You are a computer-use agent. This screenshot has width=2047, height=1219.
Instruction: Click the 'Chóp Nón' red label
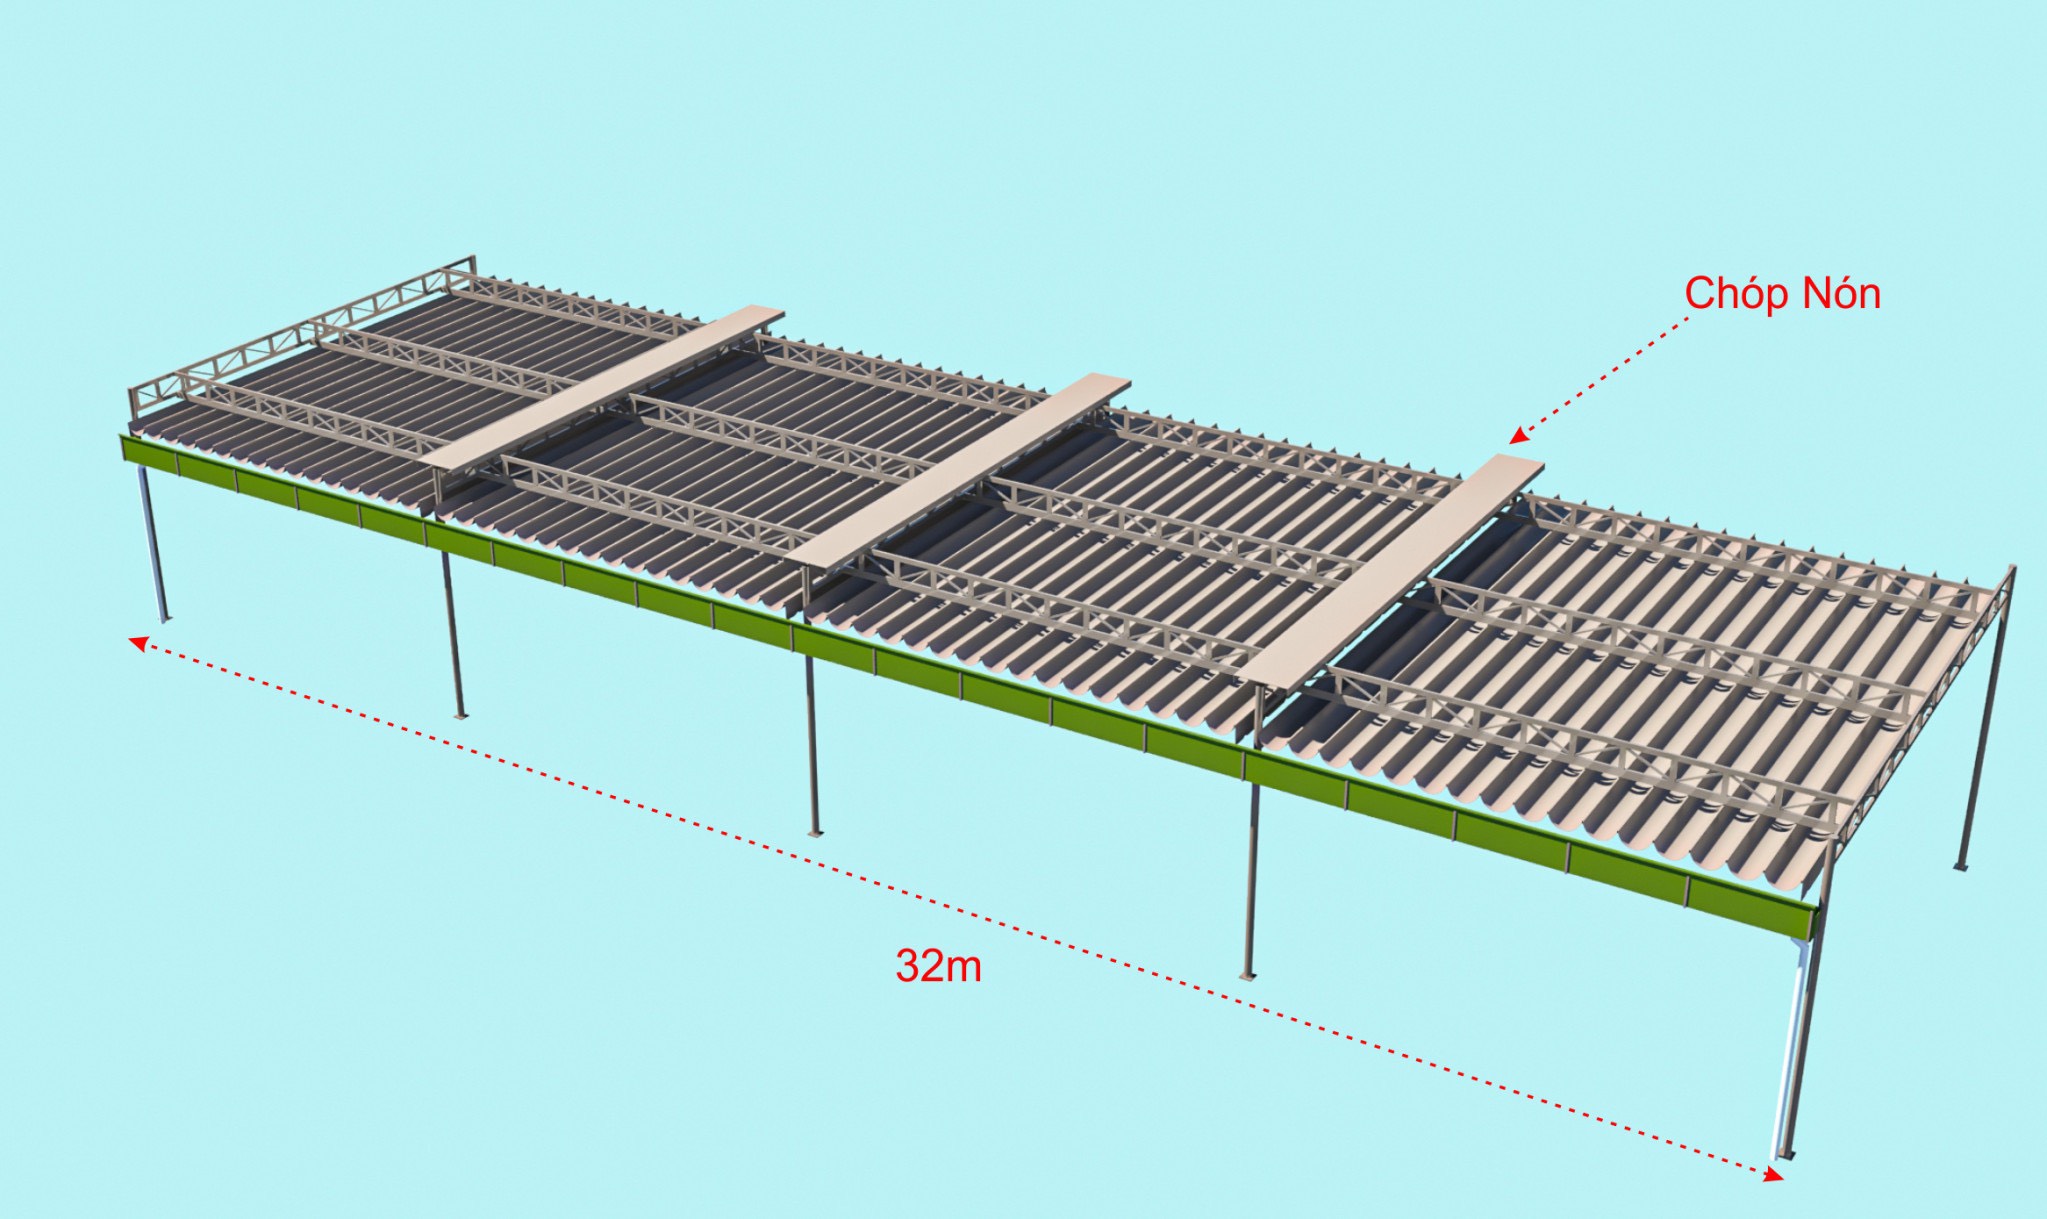[1782, 293]
